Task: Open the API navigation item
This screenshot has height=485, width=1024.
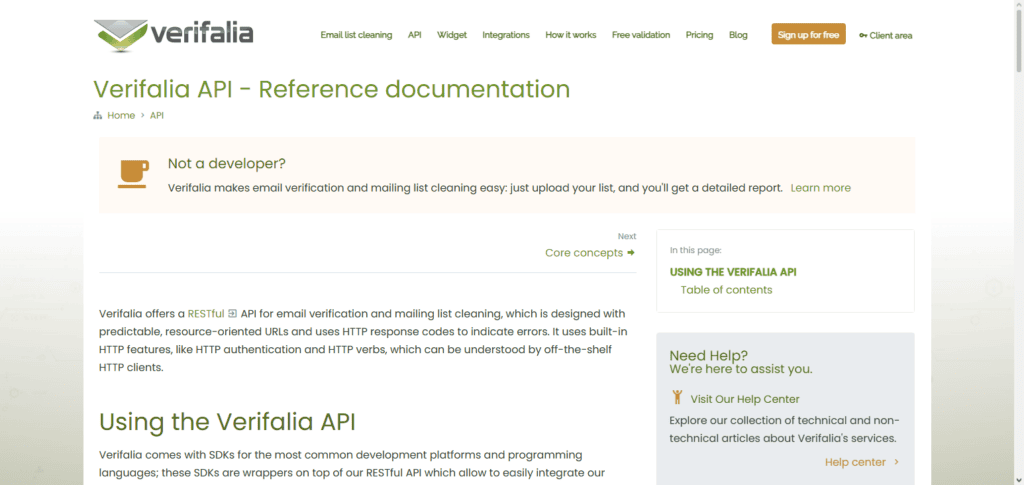Action: point(415,35)
